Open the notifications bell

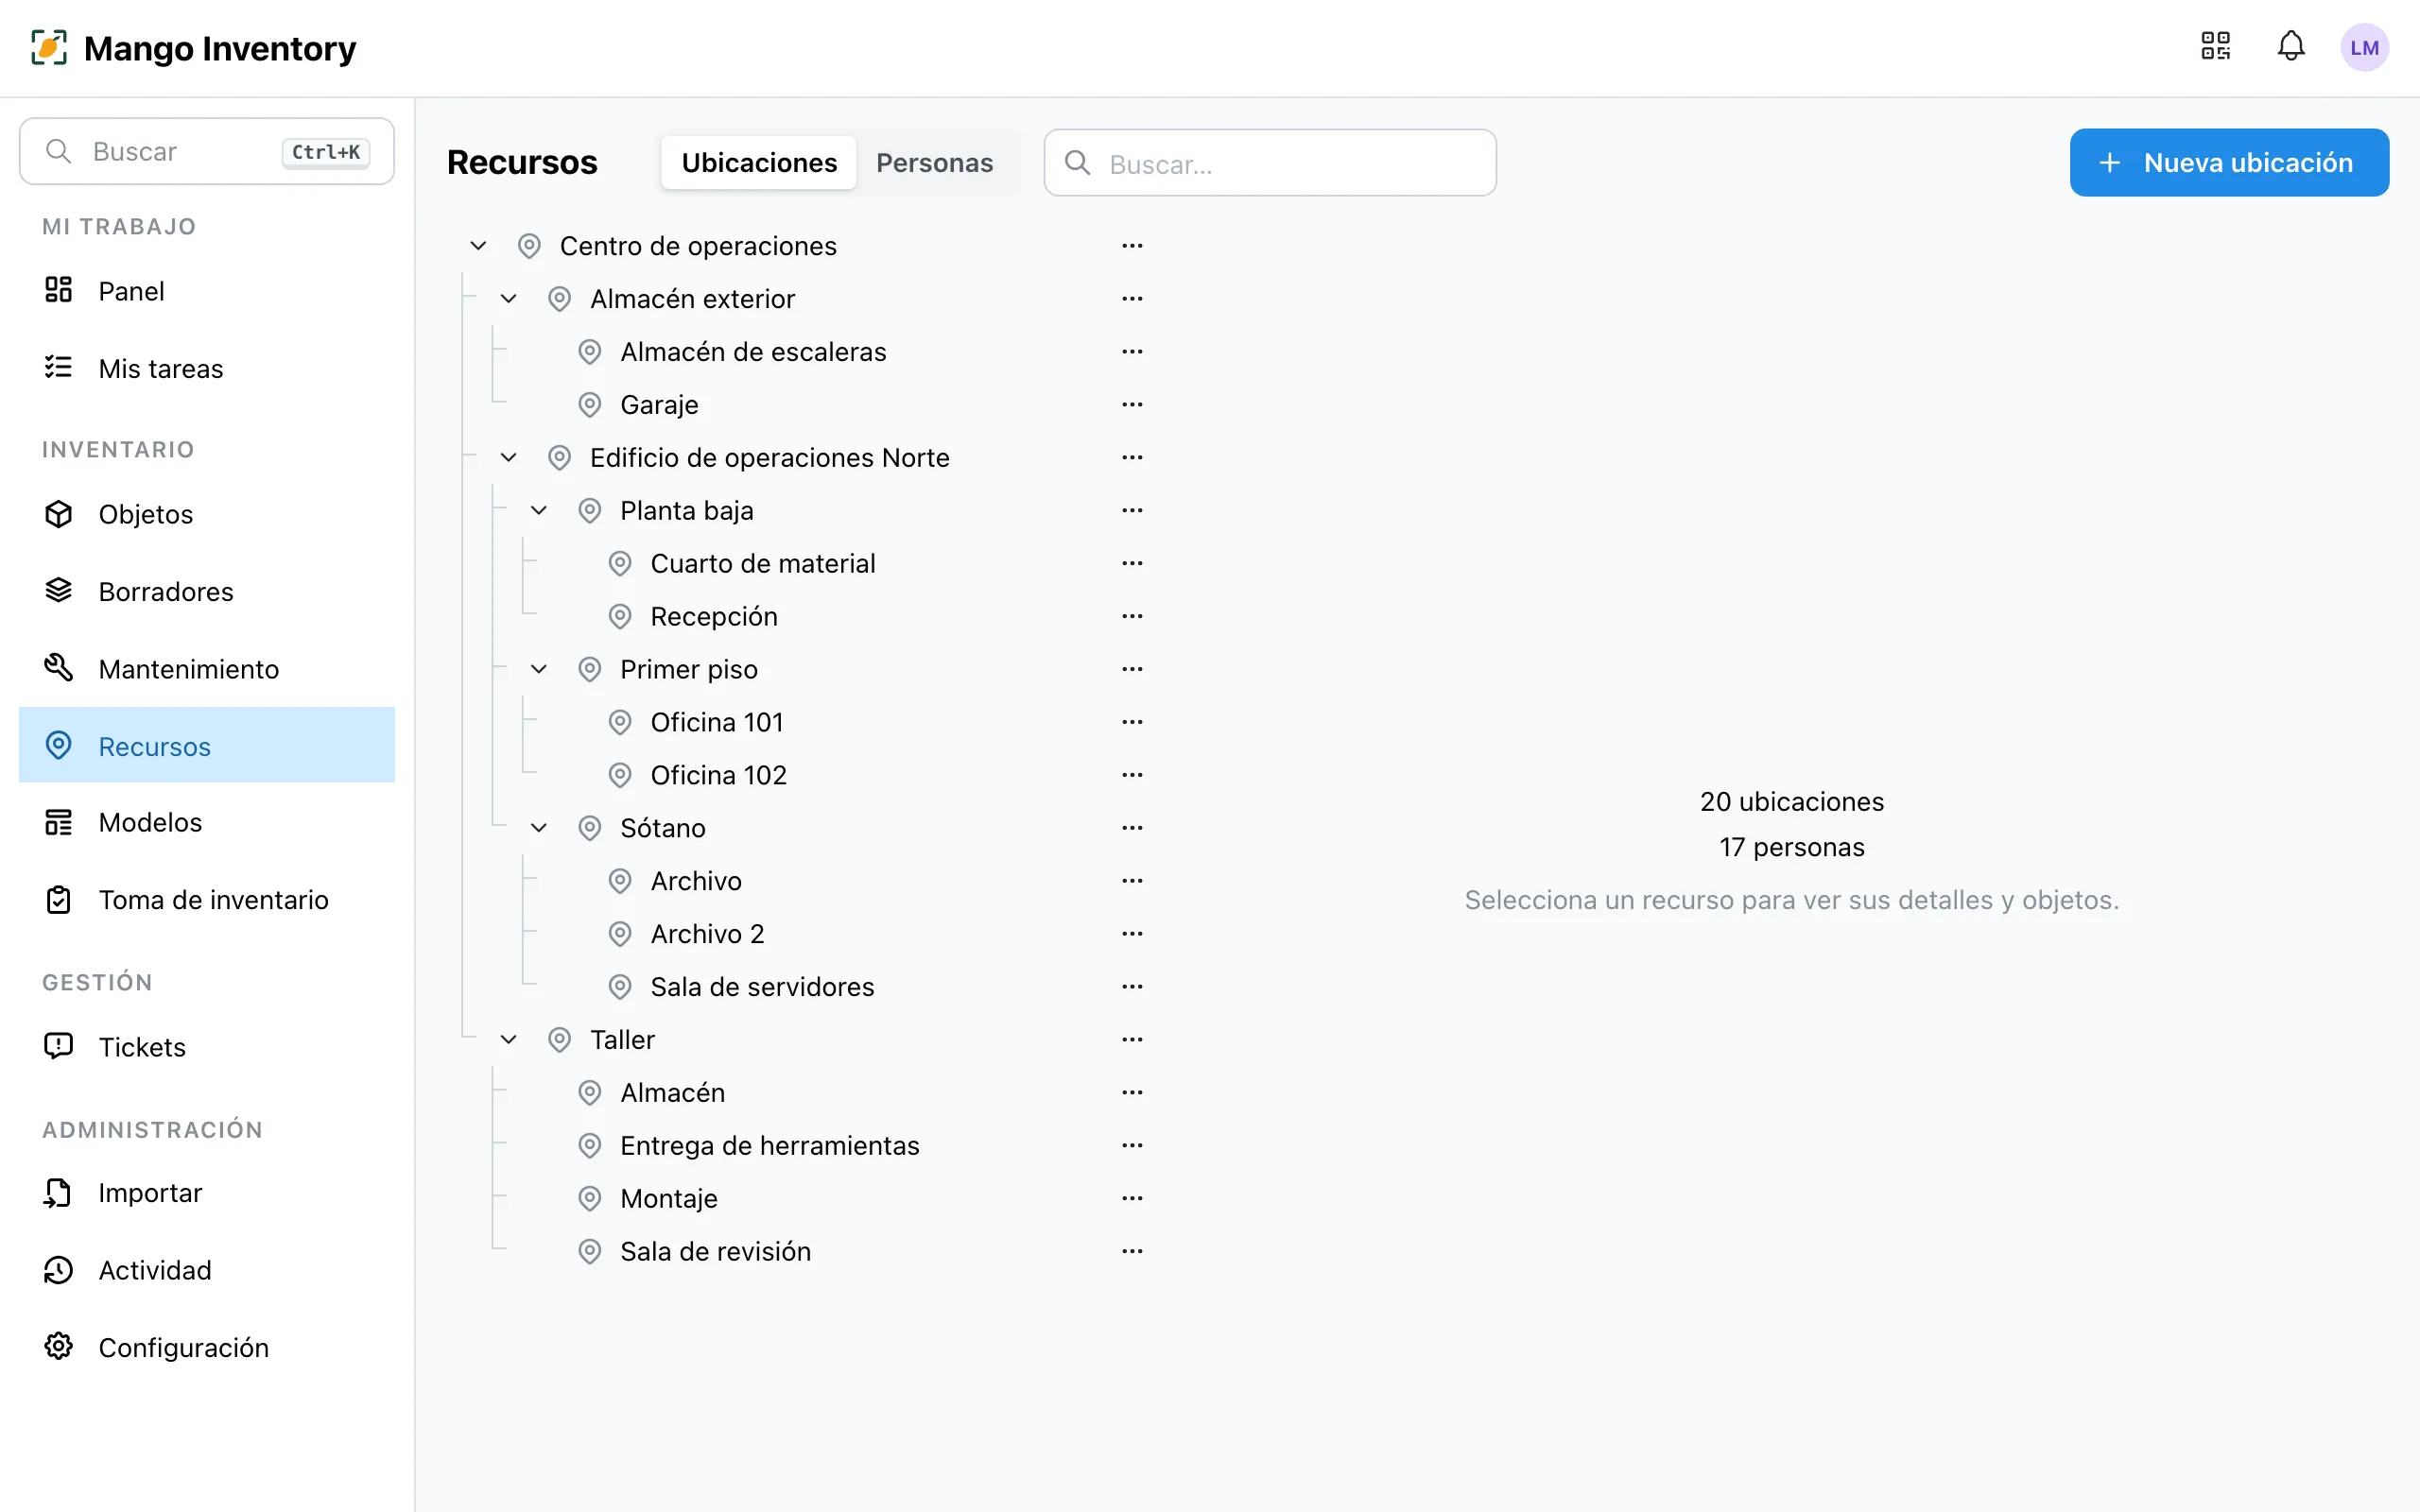coord(2291,46)
